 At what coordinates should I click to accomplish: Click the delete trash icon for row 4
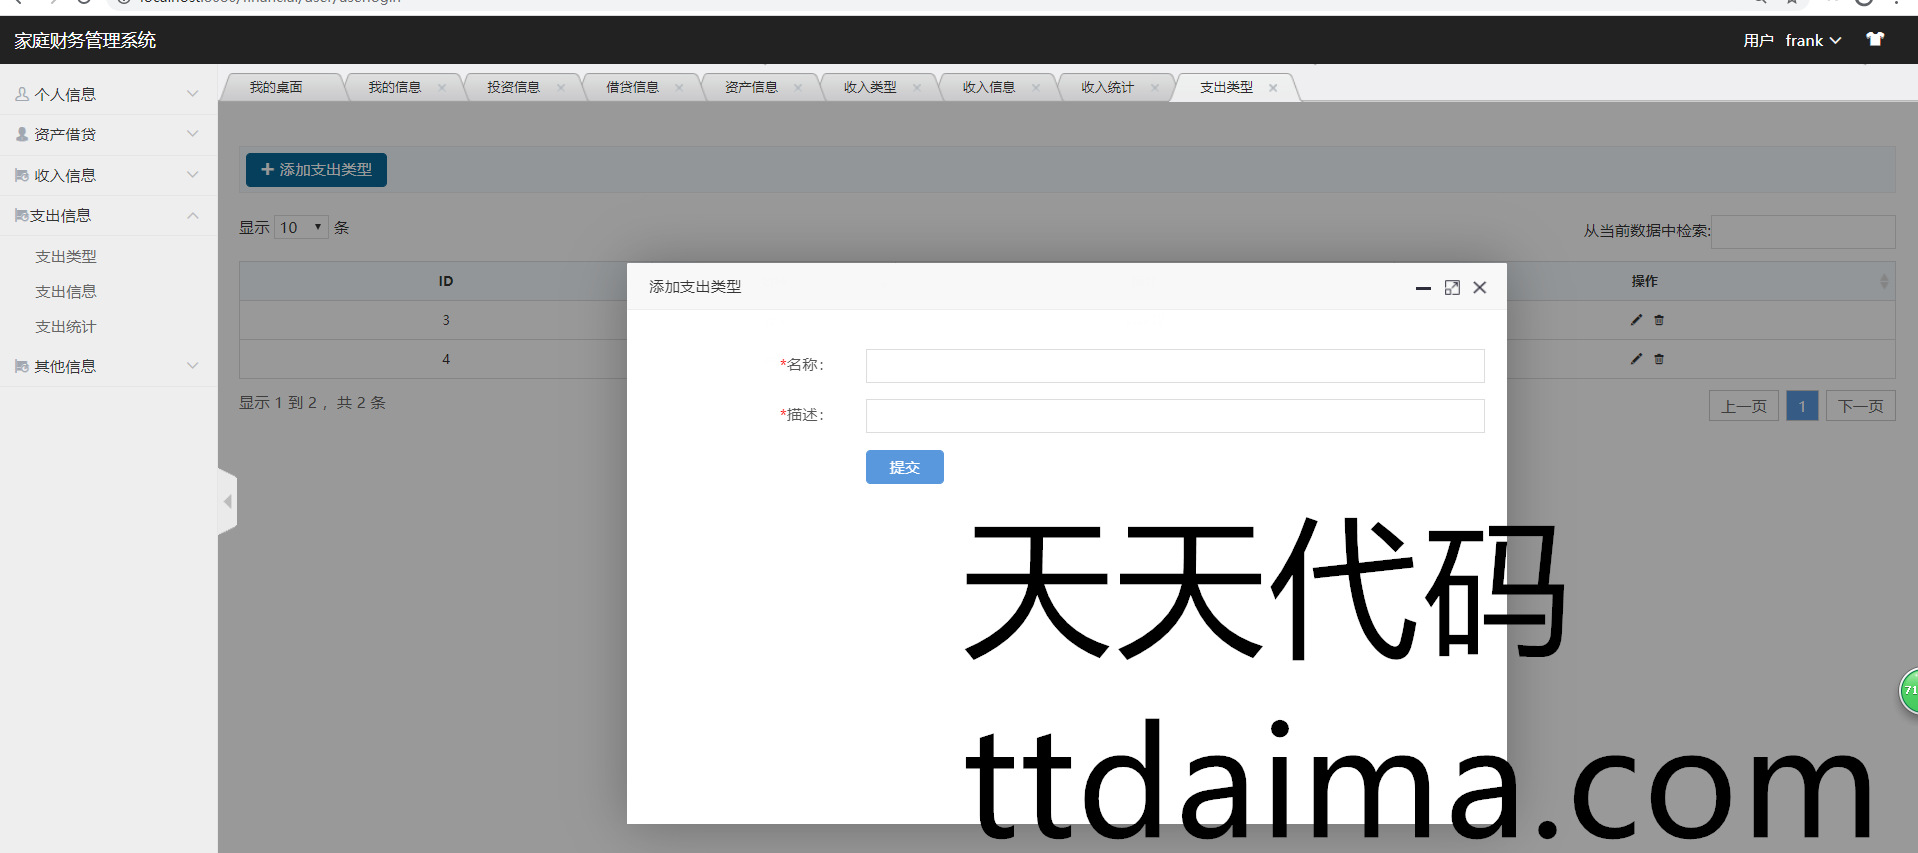tap(1659, 359)
